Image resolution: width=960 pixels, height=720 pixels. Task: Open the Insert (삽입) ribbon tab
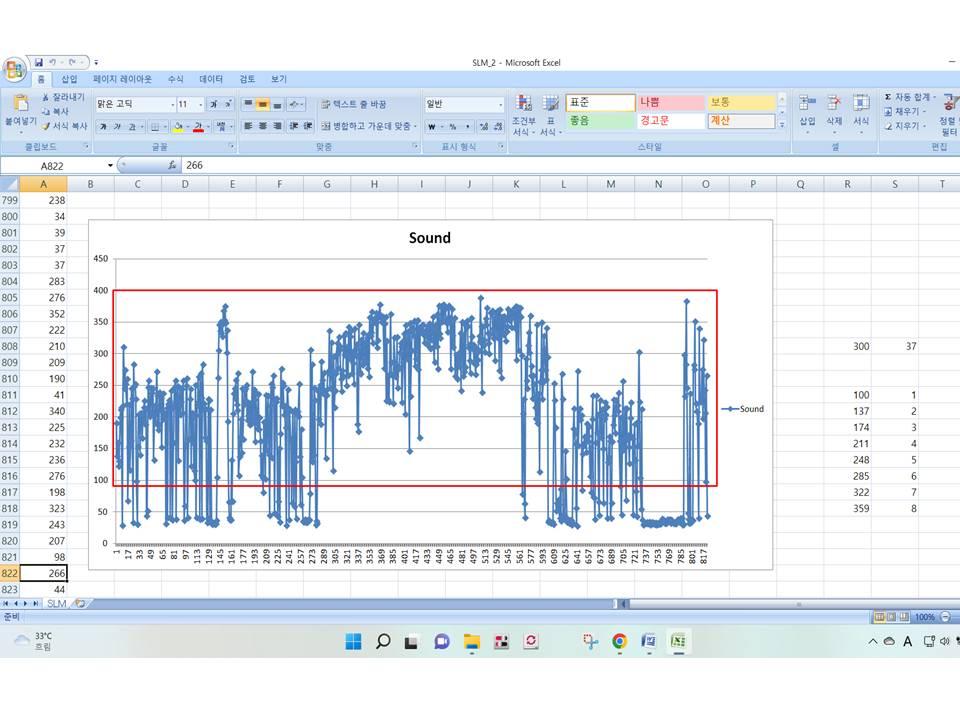tap(69, 79)
